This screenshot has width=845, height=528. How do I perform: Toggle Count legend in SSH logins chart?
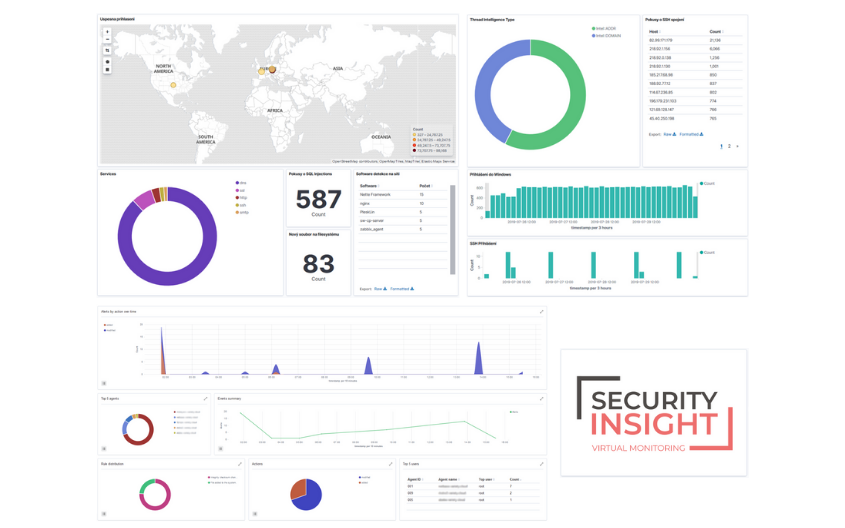pos(707,253)
